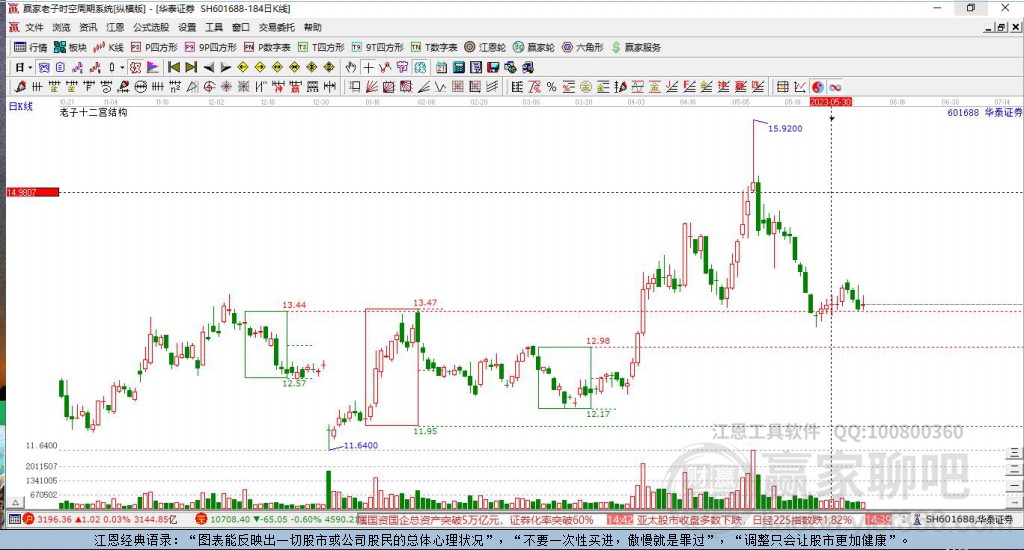The height and width of the screenshot is (550, 1024).
Task: Click the 15.9200 peak price label
Action: click(785, 129)
